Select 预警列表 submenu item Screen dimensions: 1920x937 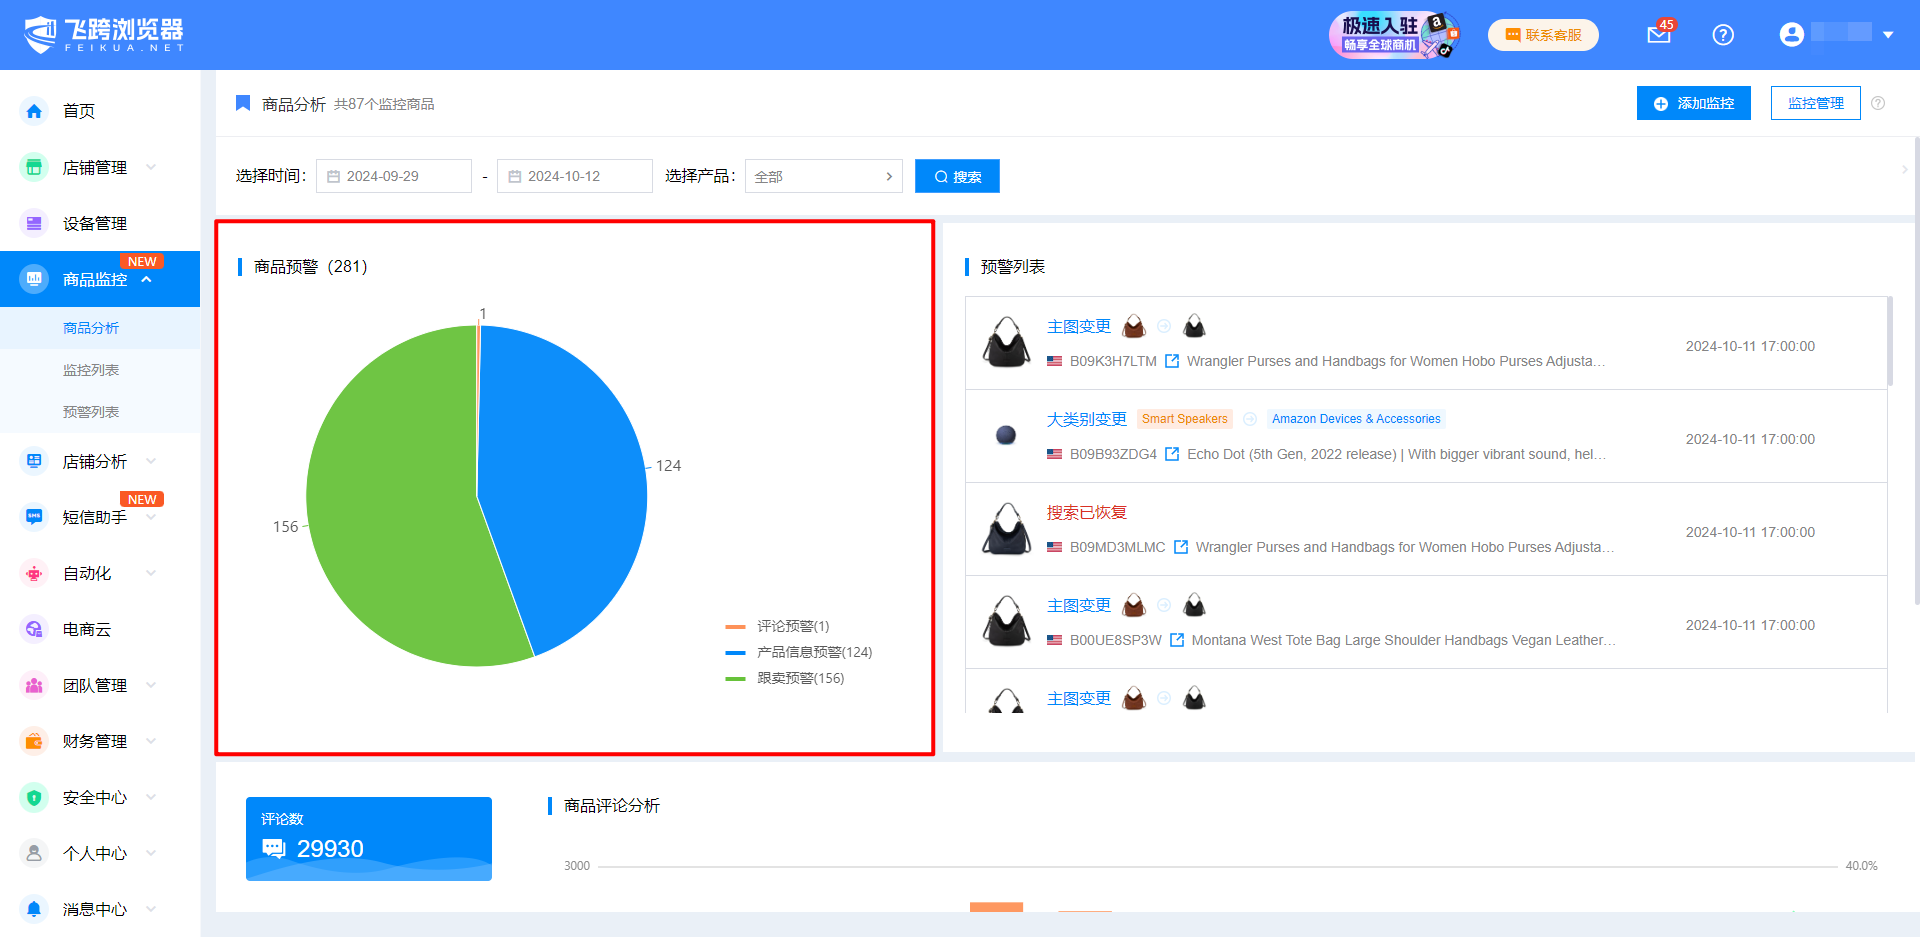pyautogui.click(x=91, y=412)
